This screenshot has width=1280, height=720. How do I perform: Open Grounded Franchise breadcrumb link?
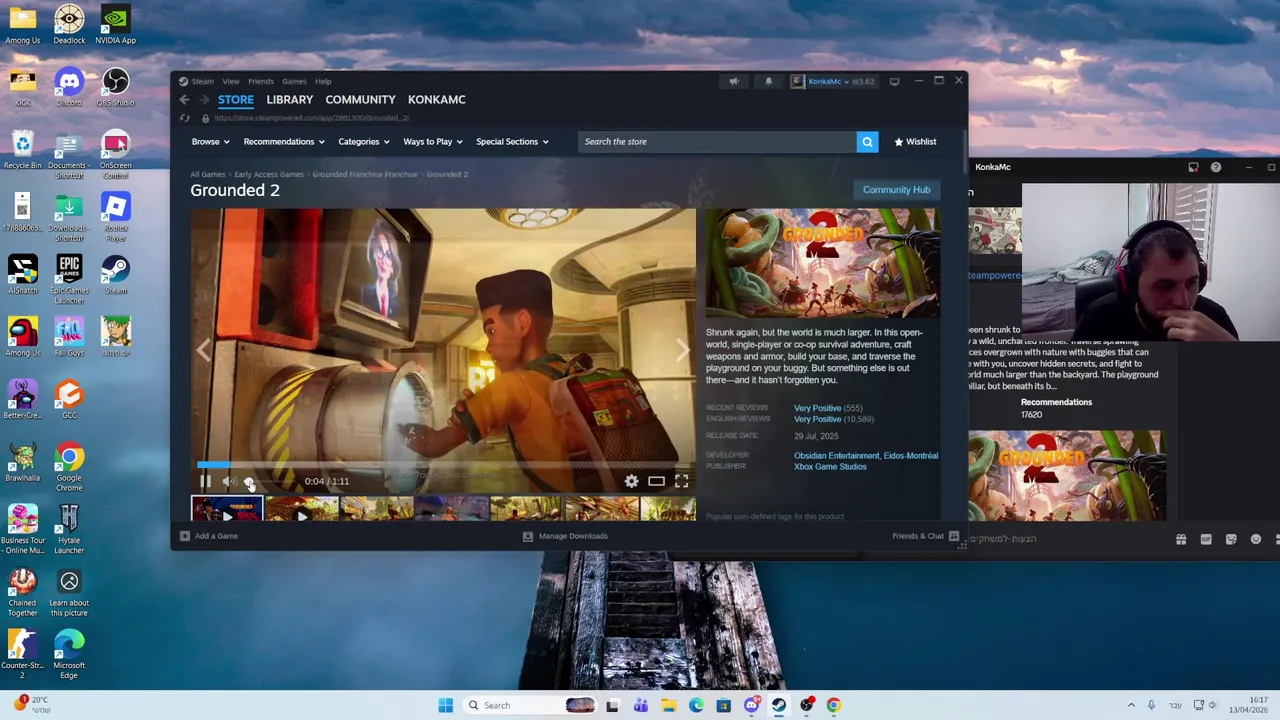[x=365, y=174]
